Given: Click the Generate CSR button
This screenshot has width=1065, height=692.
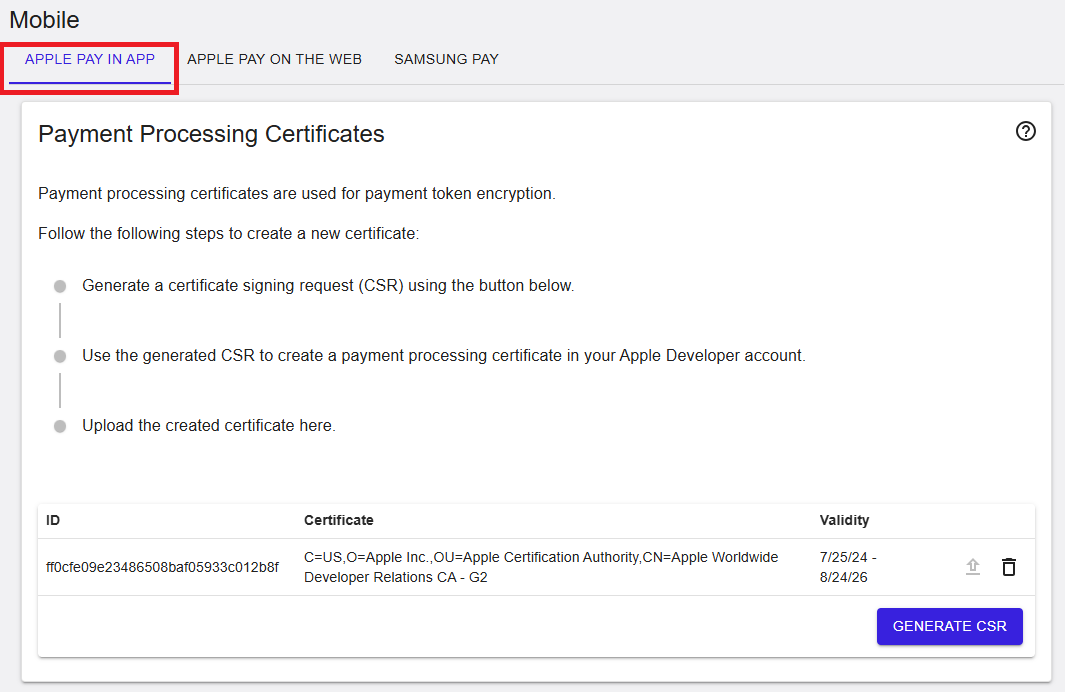Looking at the screenshot, I should (x=950, y=626).
